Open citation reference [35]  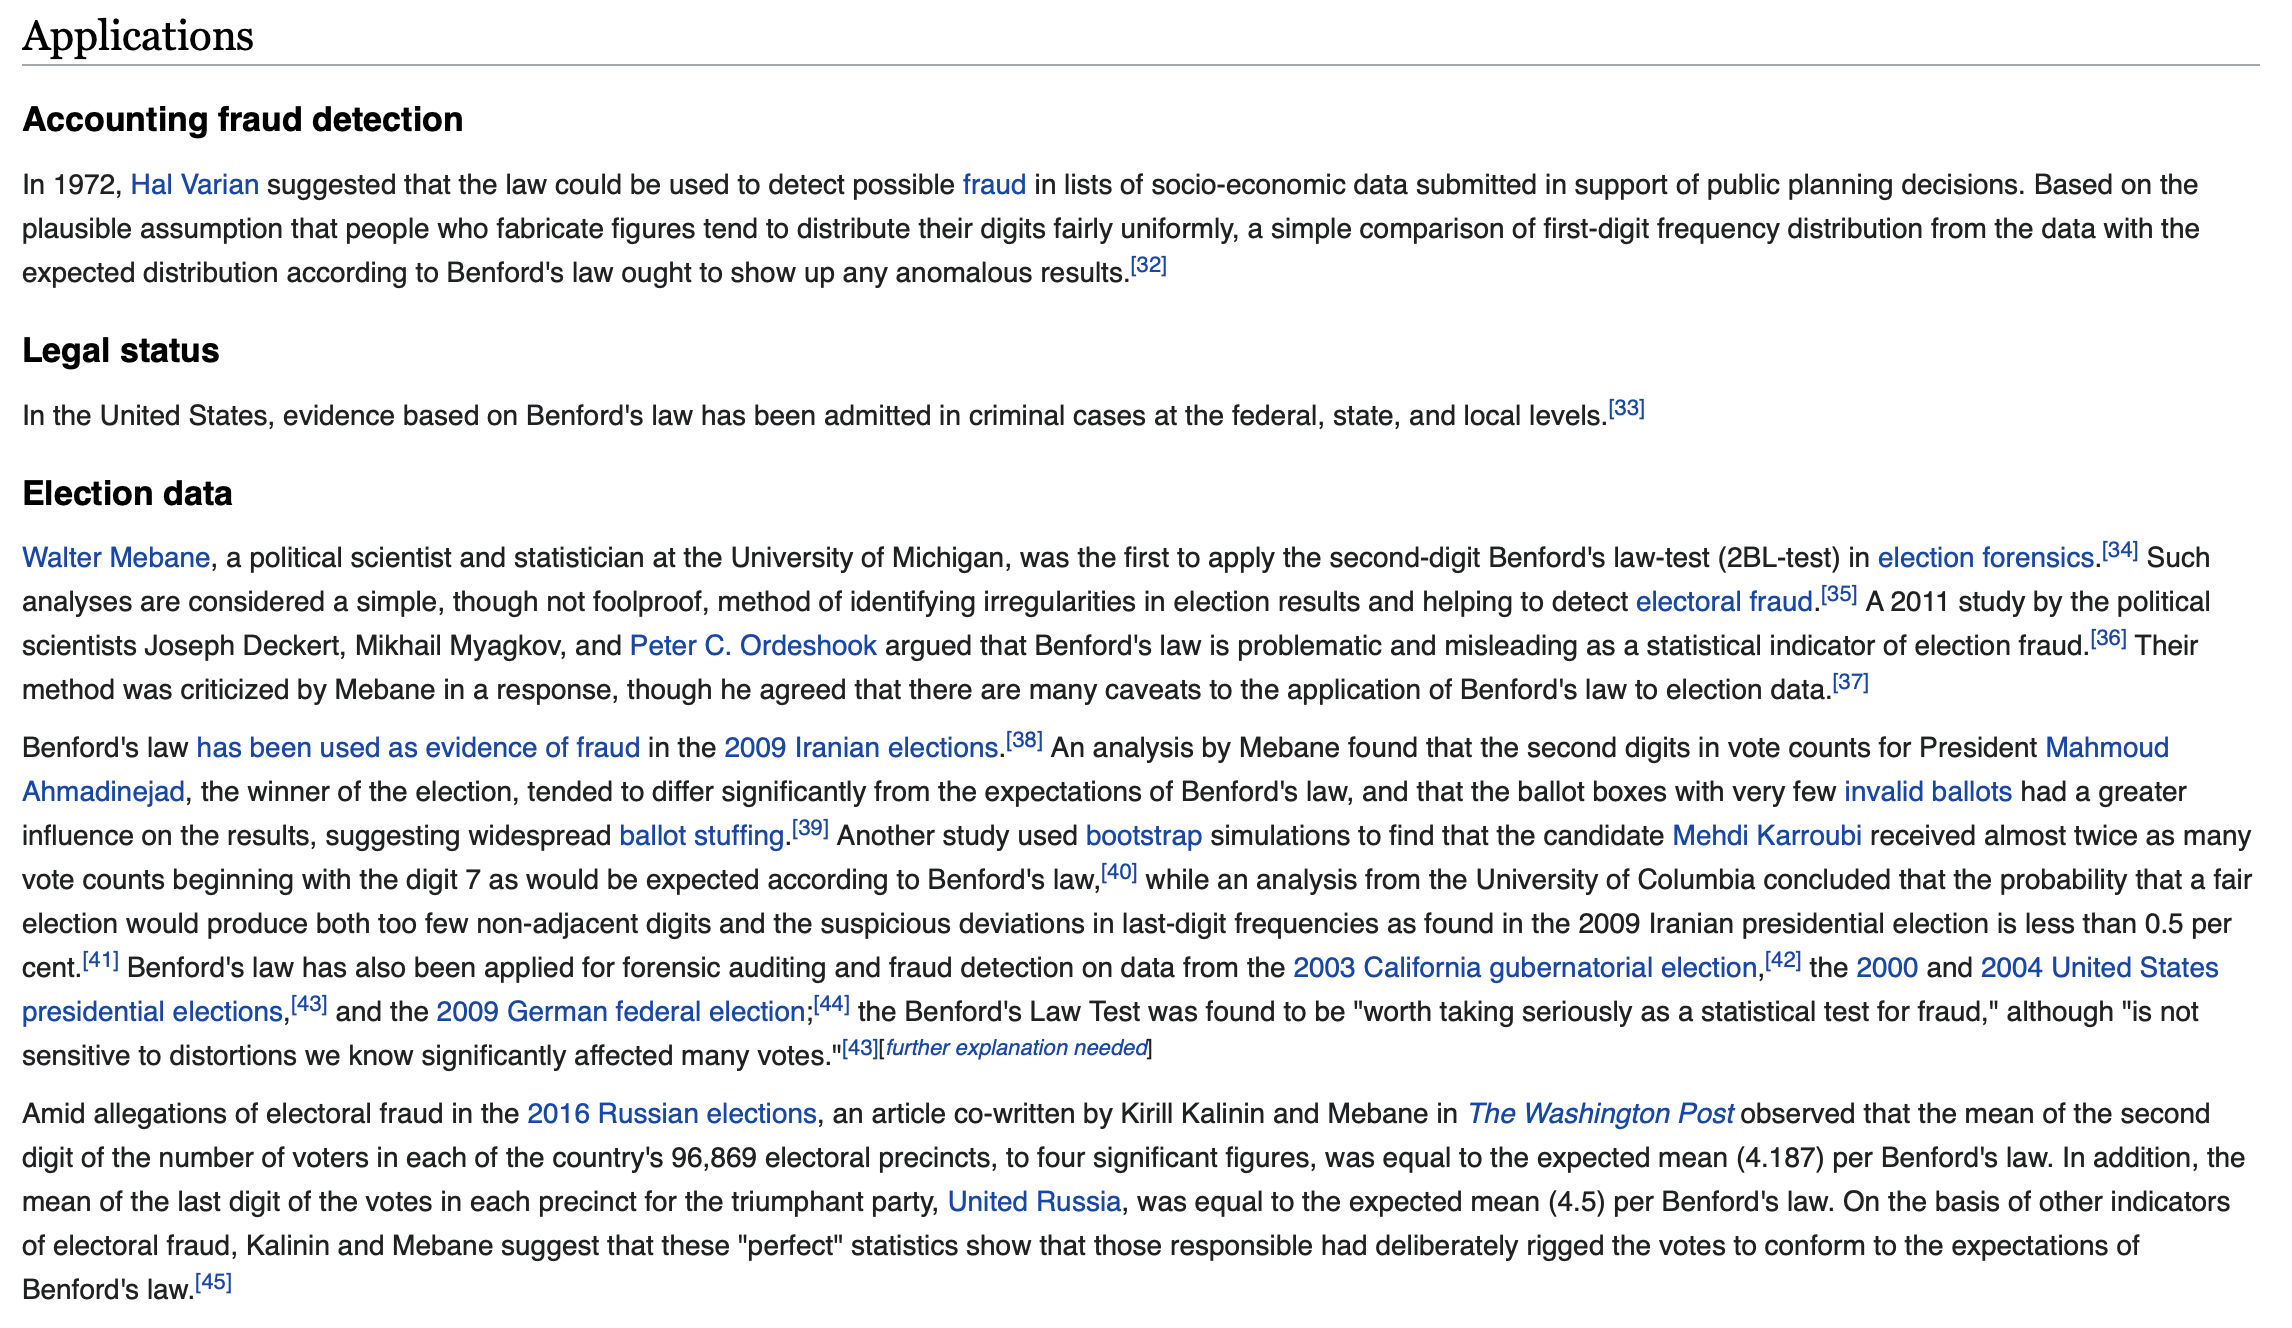pos(1839,594)
